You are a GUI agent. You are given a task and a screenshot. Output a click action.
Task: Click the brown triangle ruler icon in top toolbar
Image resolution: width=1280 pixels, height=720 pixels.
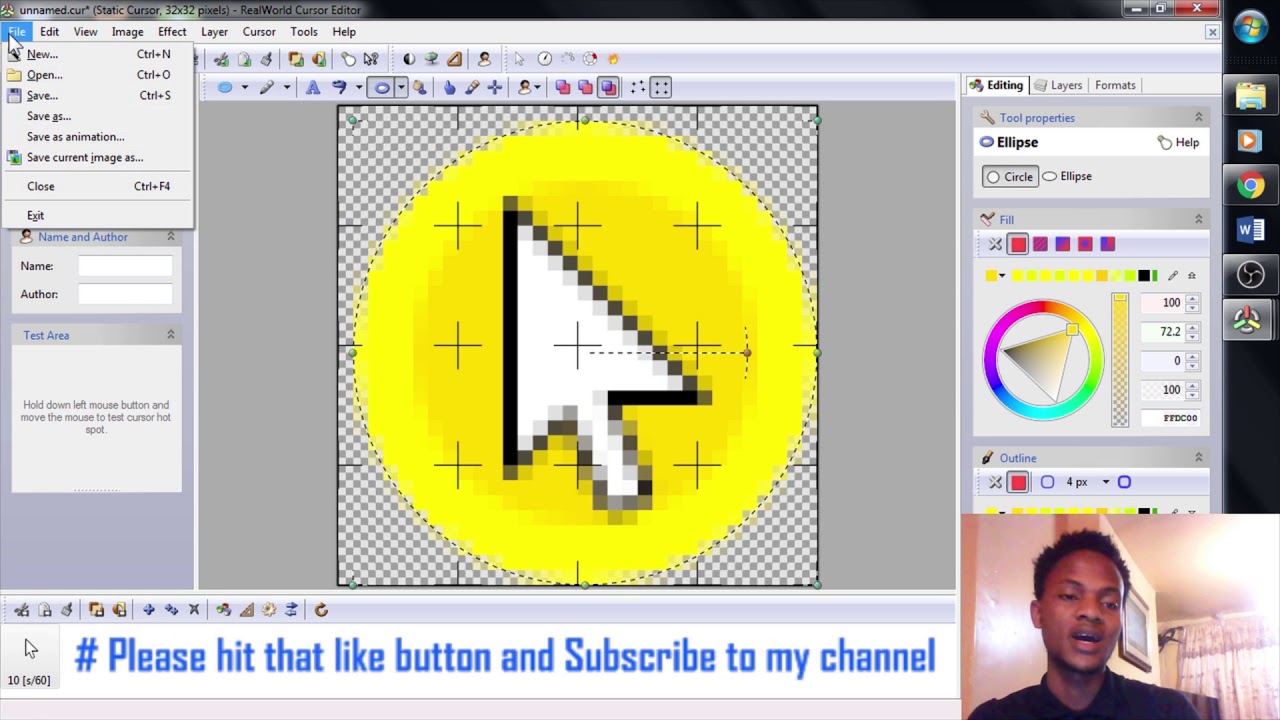pyautogui.click(x=454, y=59)
